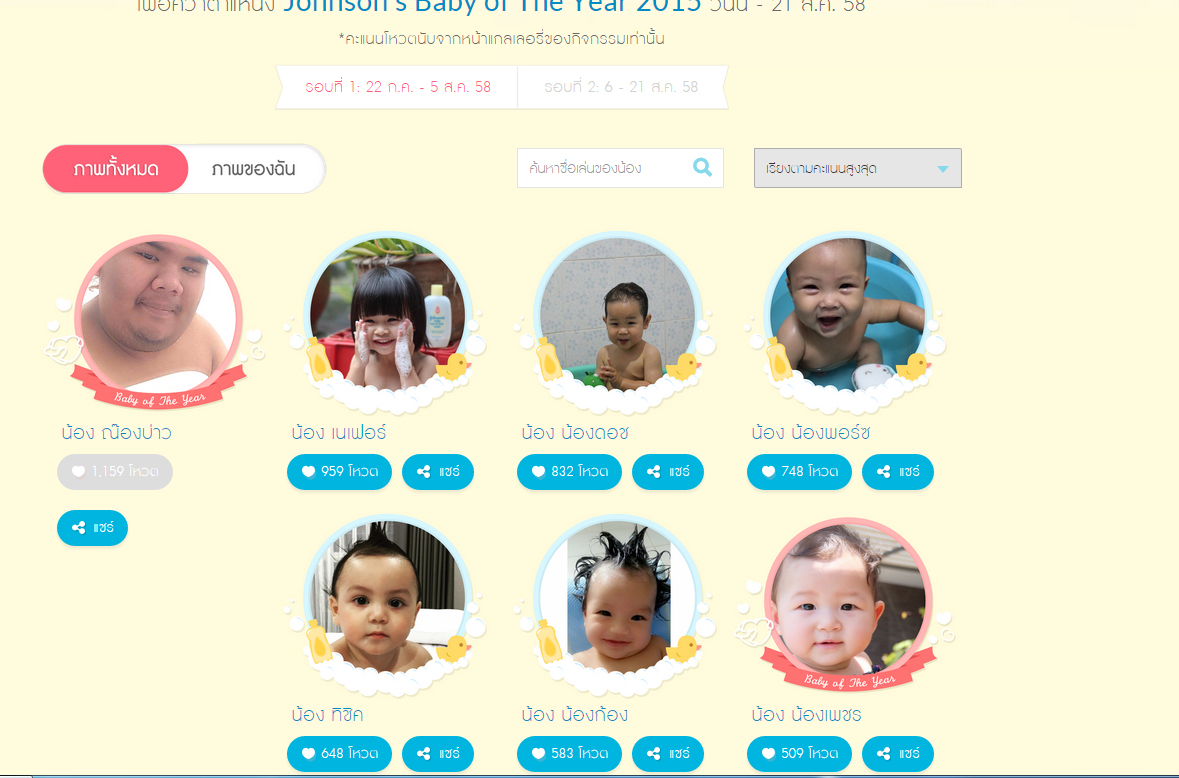Switch to ภาพของฉัน view

254,168
